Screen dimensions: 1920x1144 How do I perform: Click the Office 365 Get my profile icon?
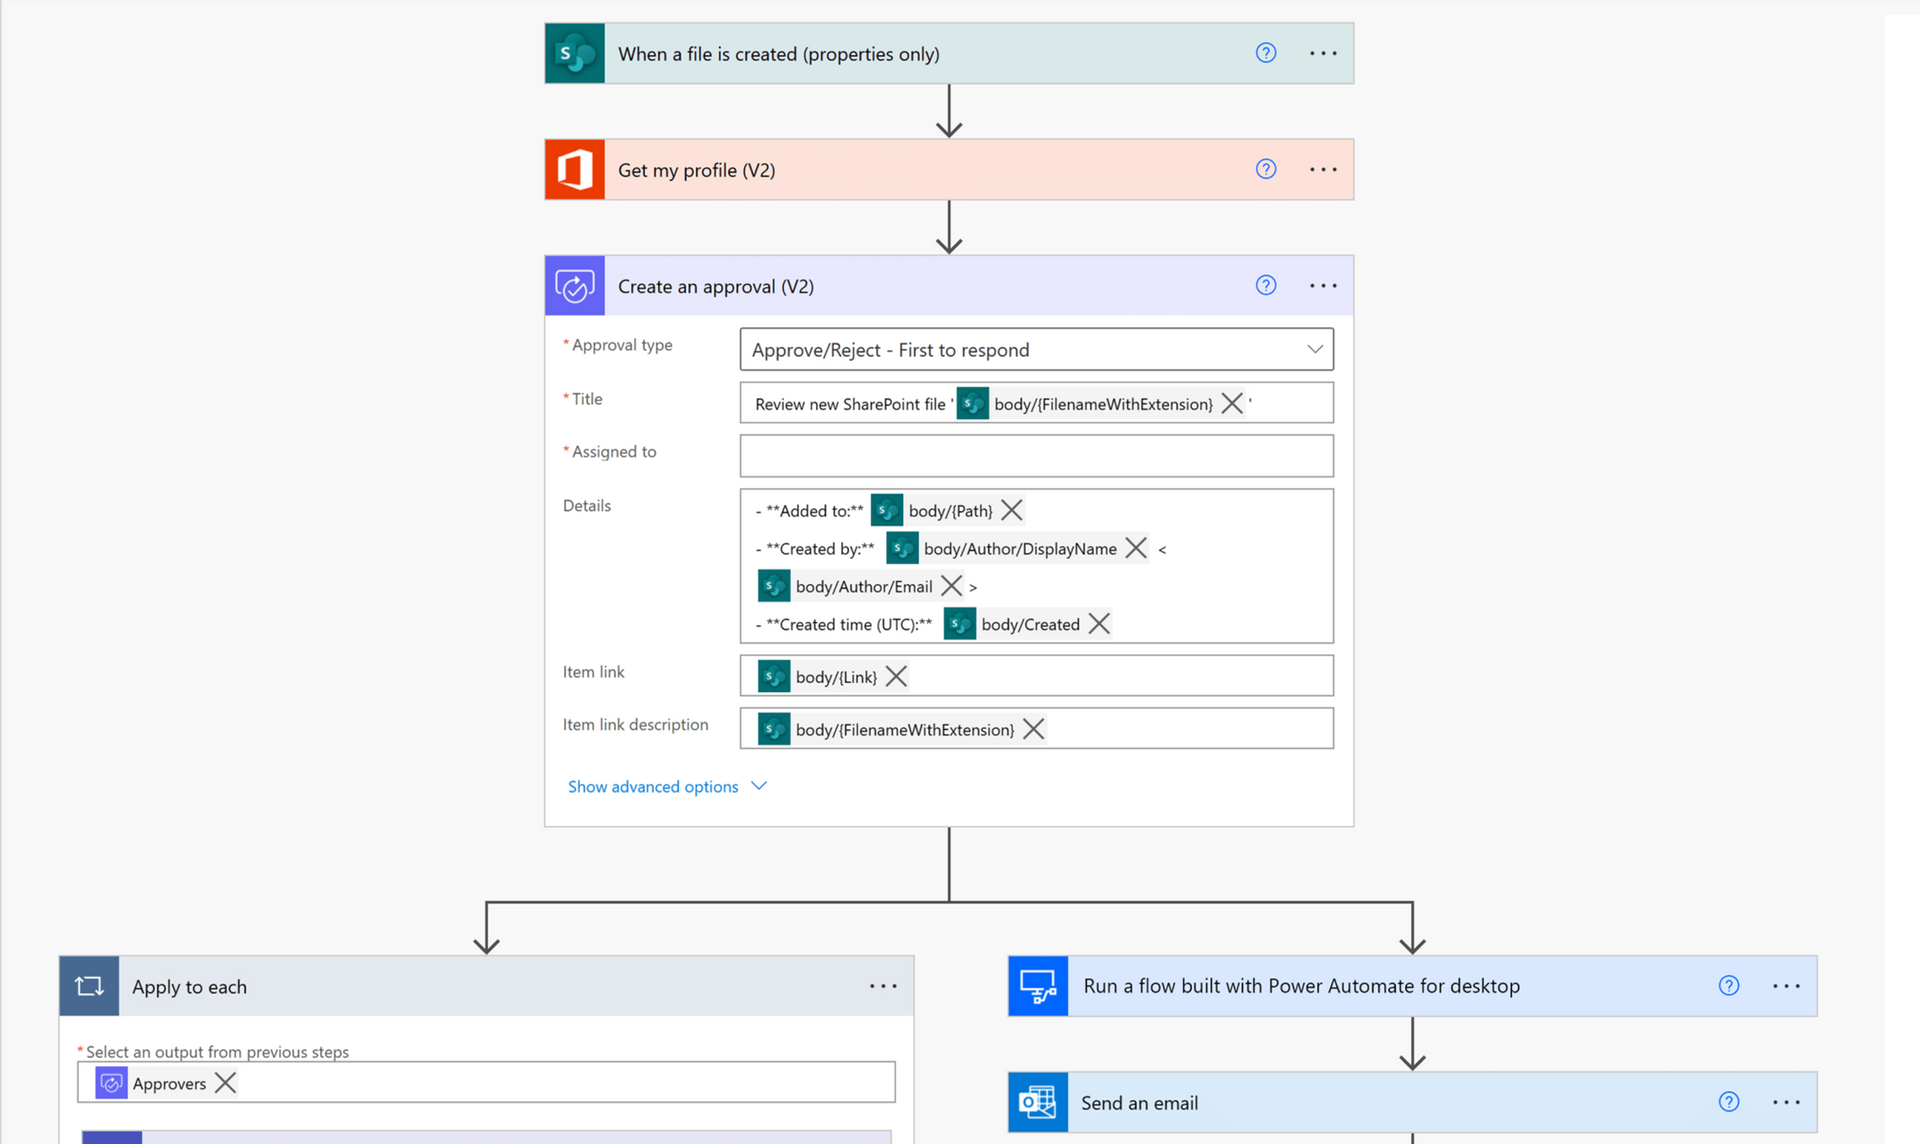[x=575, y=170]
